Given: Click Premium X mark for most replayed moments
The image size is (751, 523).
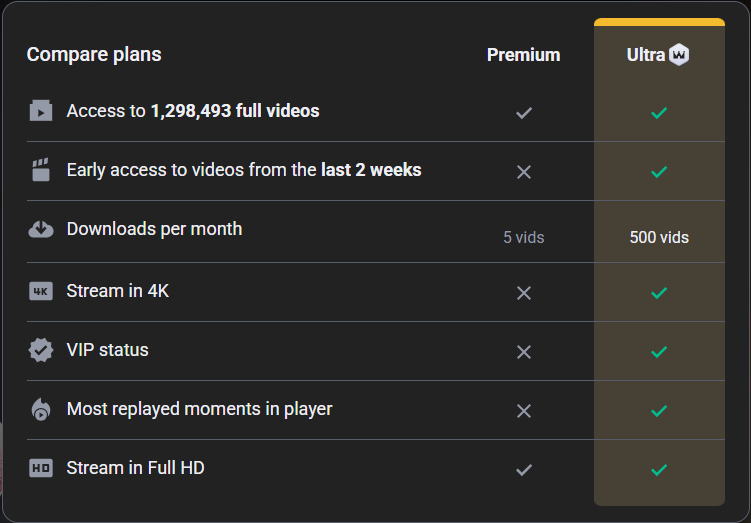Looking at the screenshot, I should point(523,411).
